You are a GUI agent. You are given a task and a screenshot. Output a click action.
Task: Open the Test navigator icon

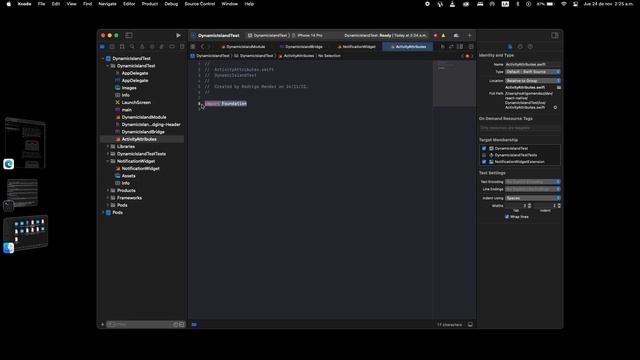point(152,47)
